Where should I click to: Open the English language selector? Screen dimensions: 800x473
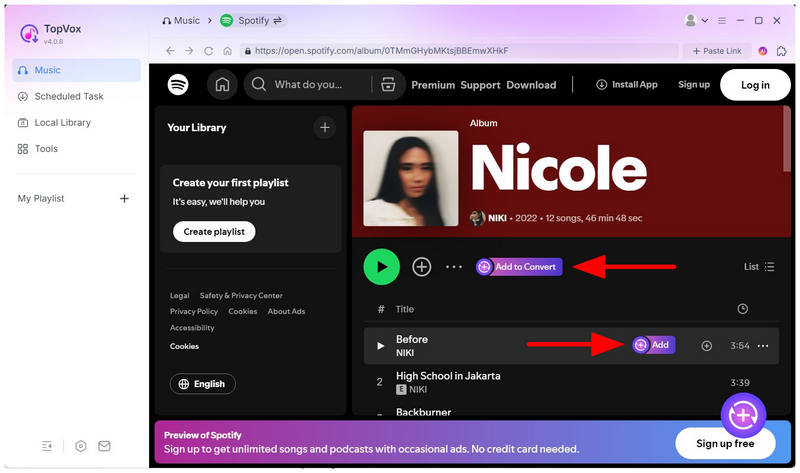click(203, 384)
